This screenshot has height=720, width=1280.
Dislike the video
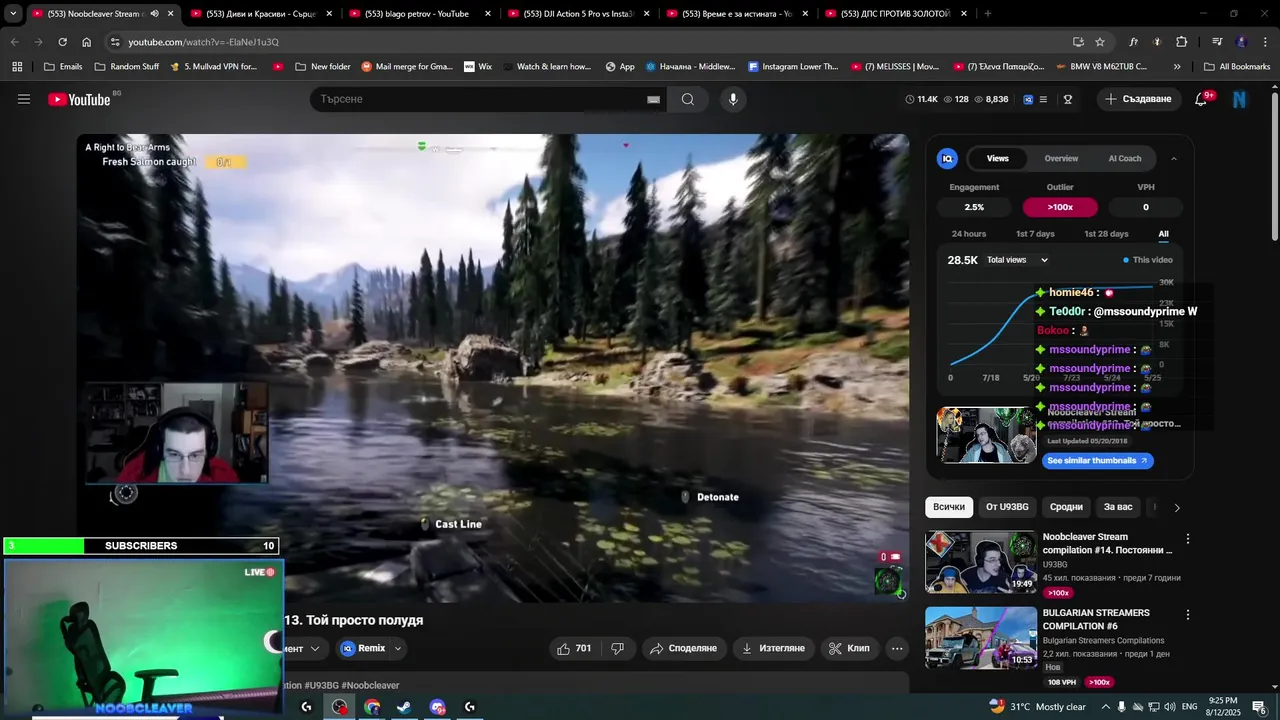pyautogui.click(x=617, y=648)
